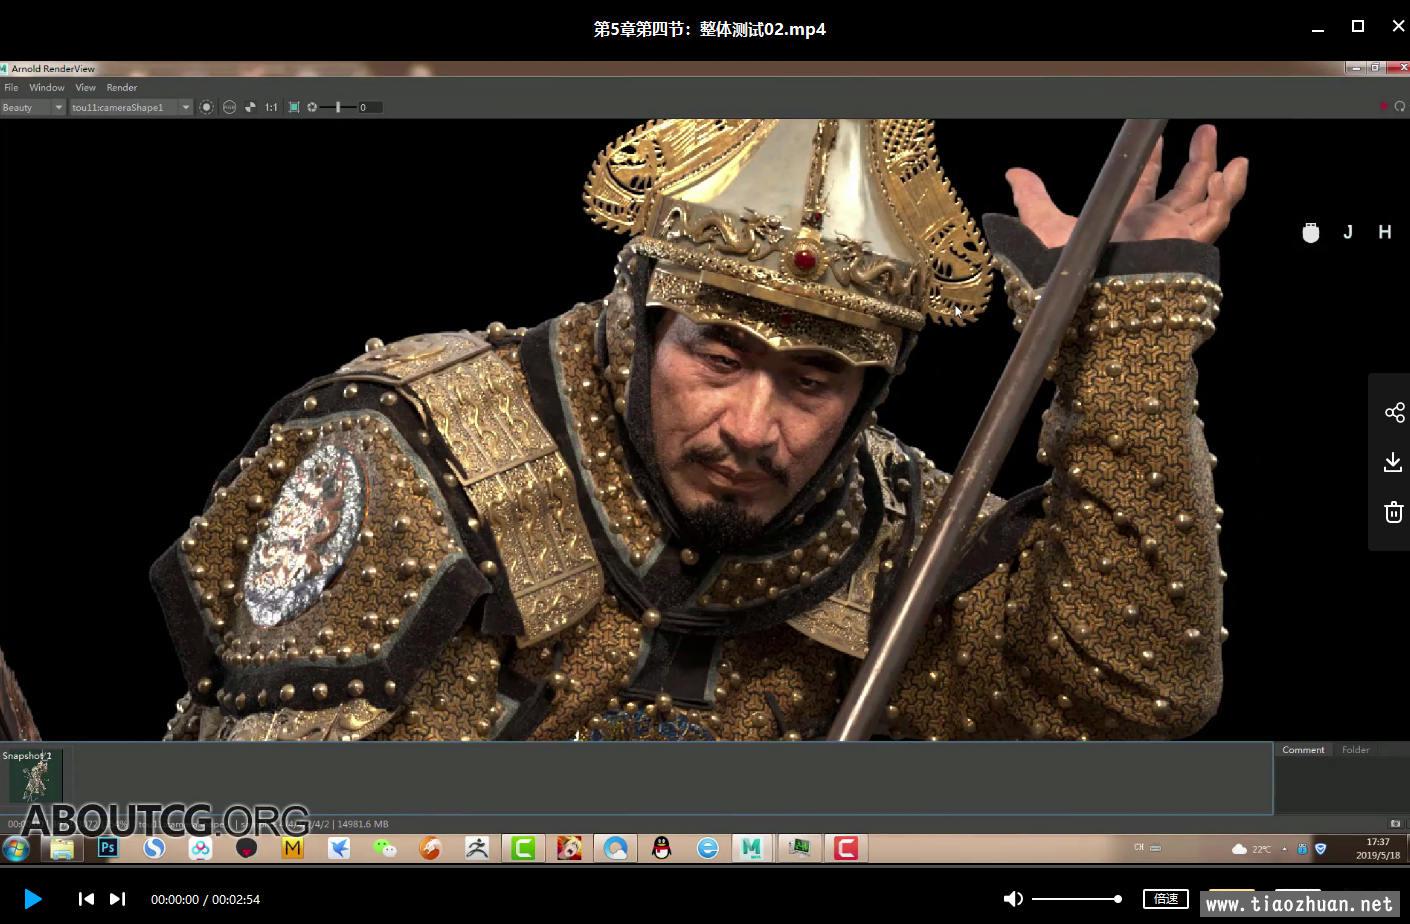Open the cartoon face app in taskbar

tap(569, 849)
